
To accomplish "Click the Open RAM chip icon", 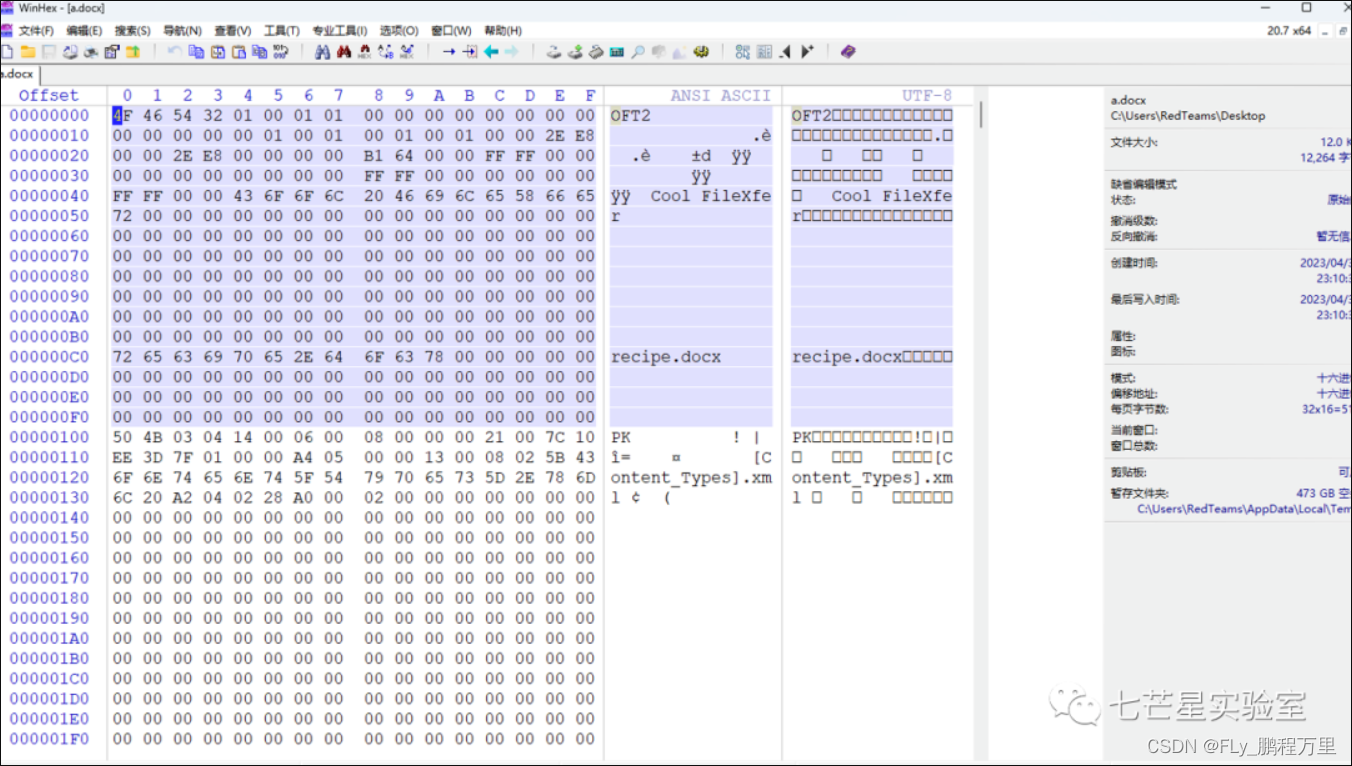I will coord(616,51).
